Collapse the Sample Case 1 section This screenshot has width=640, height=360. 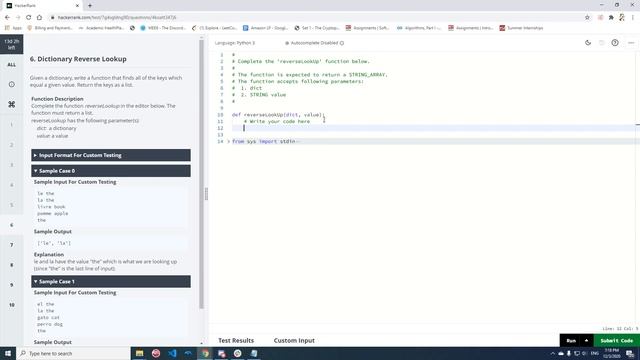[x=111, y=281]
